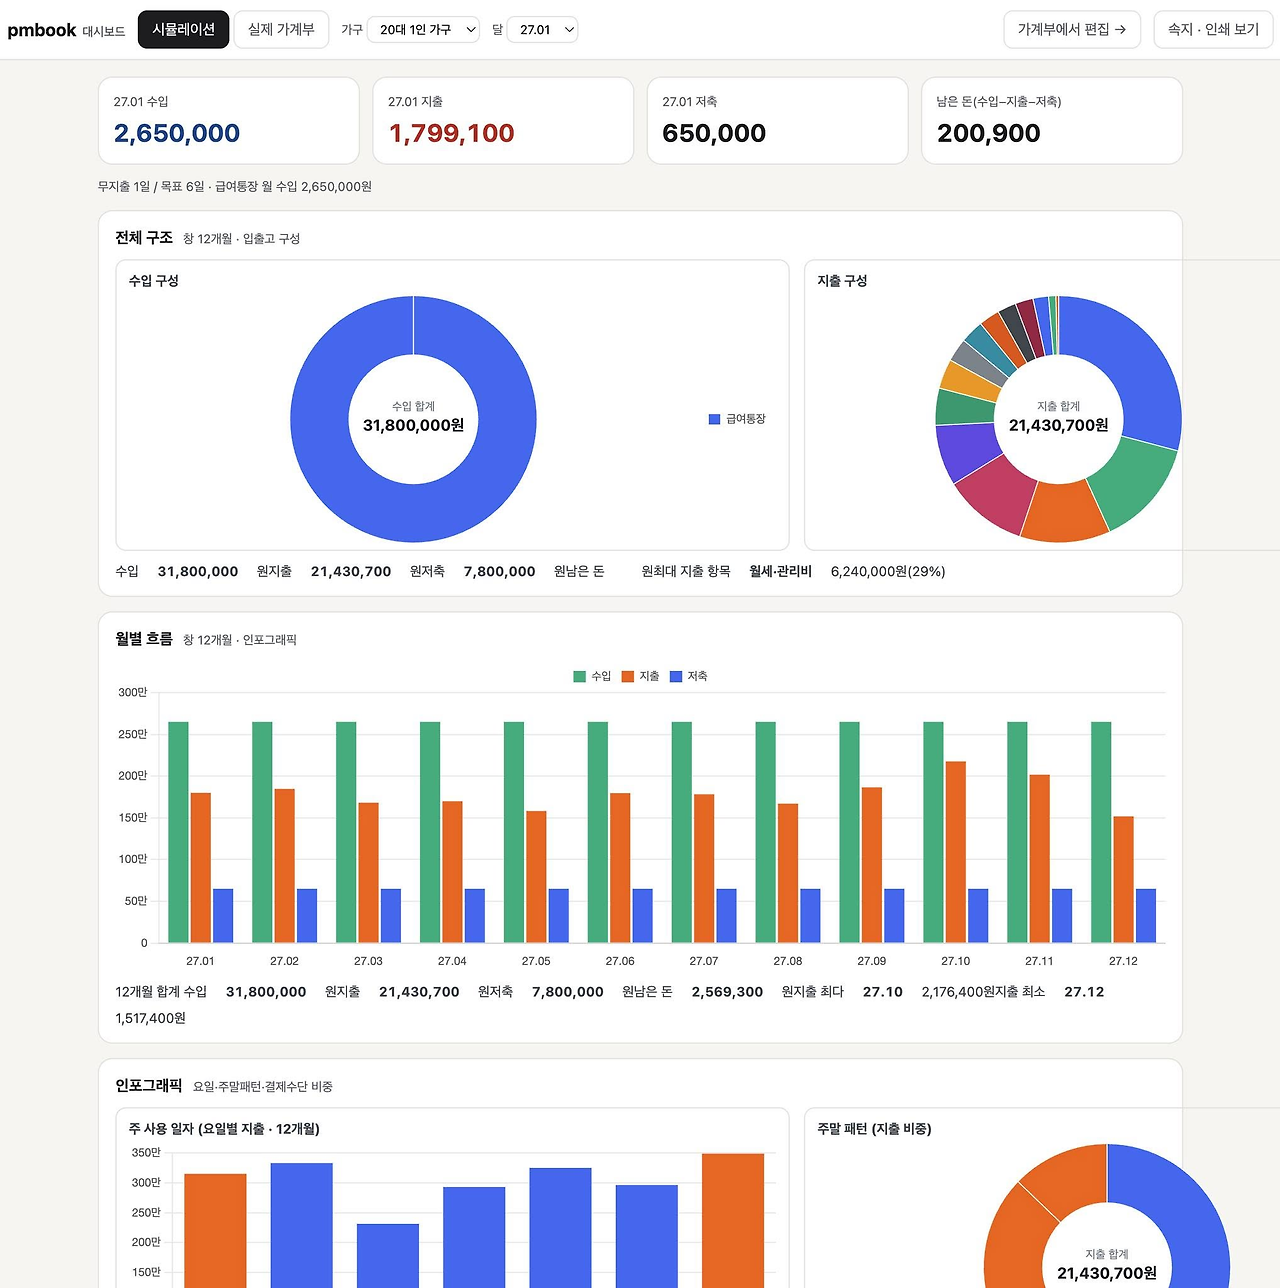The height and width of the screenshot is (1288, 1280).
Task: Click the green 수입 bar for 27.01
Action: [x=178, y=832]
